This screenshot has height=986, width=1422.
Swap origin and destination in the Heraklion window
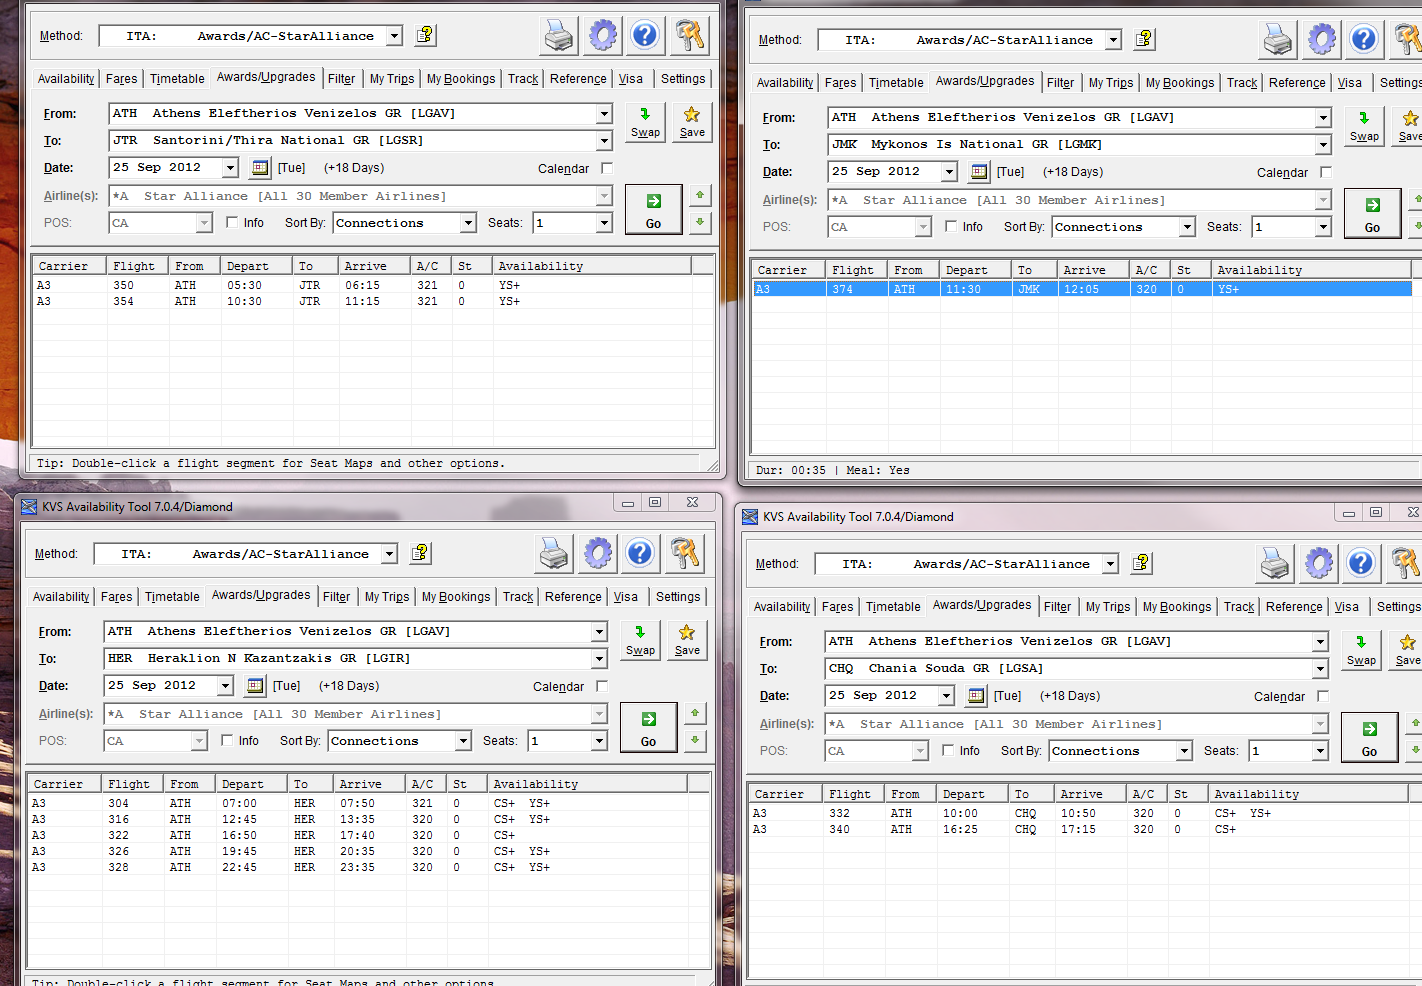click(640, 639)
